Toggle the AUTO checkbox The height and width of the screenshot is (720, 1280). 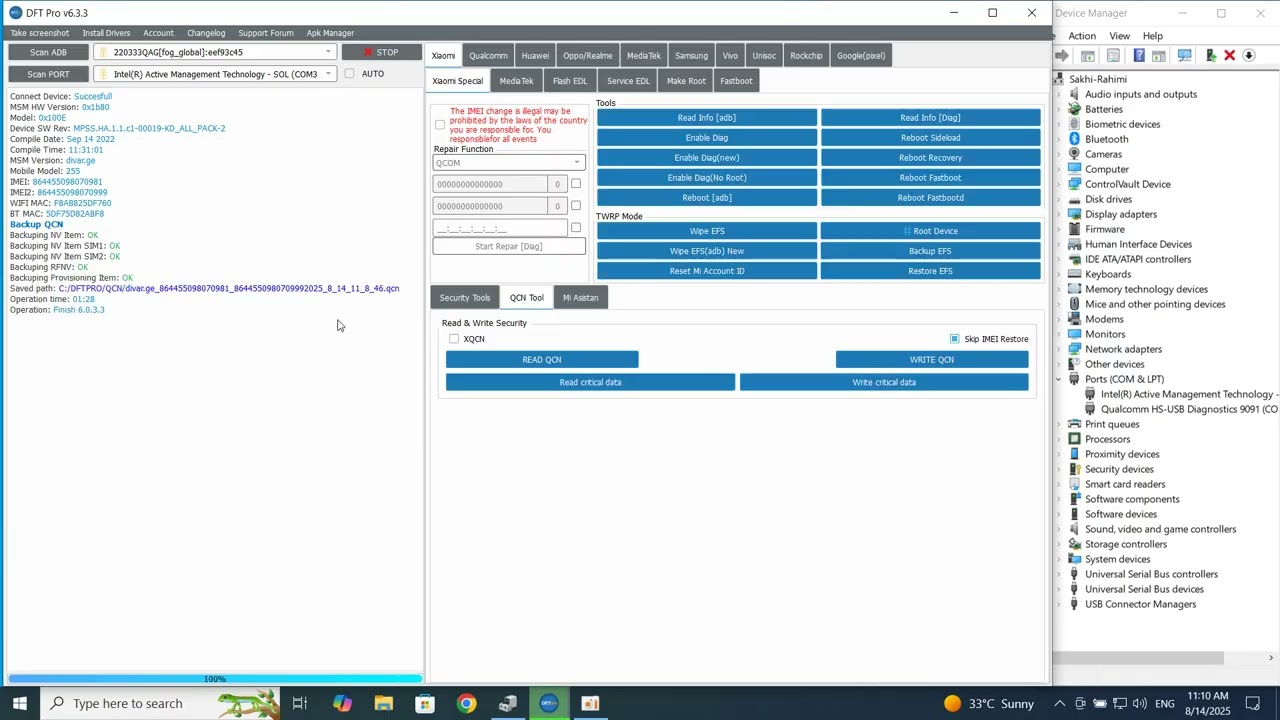point(349,74)
